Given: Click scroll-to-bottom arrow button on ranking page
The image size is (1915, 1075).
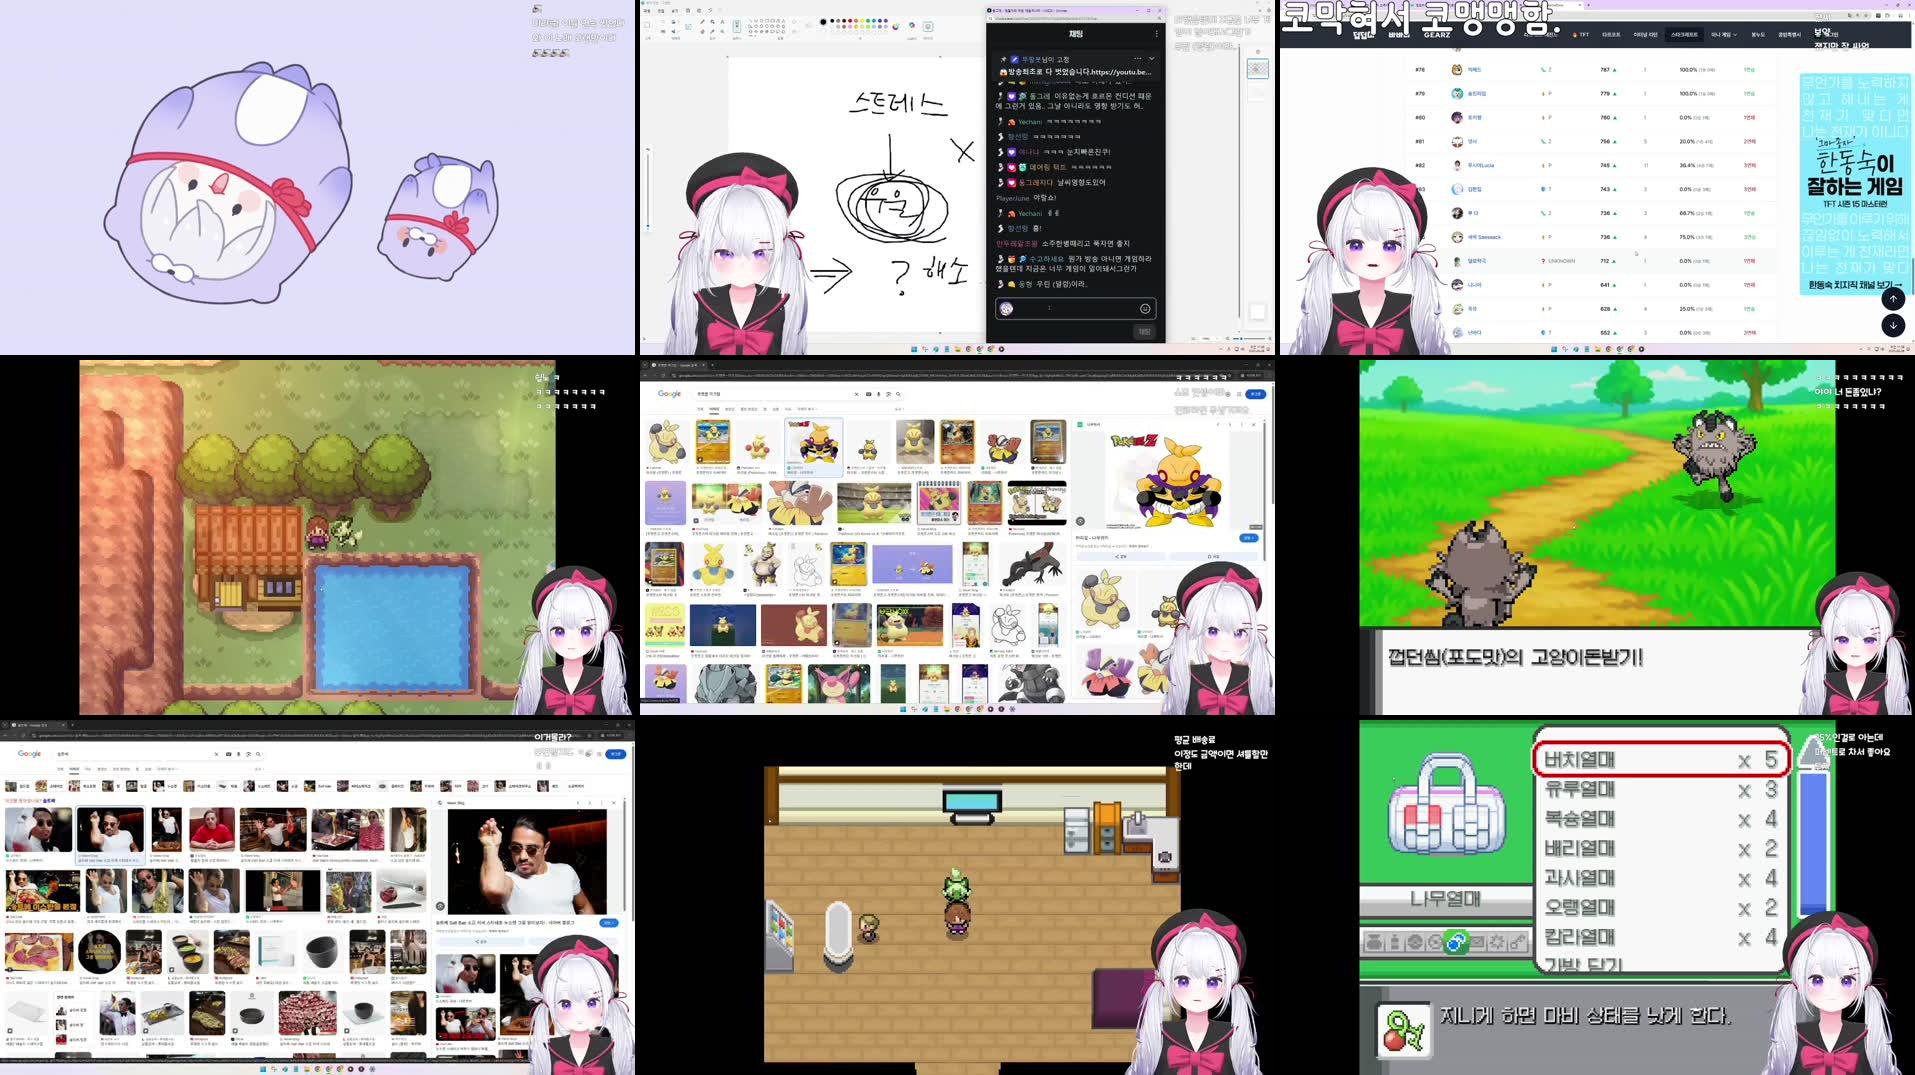Looking at the screenshot, I should [1893, 325].
